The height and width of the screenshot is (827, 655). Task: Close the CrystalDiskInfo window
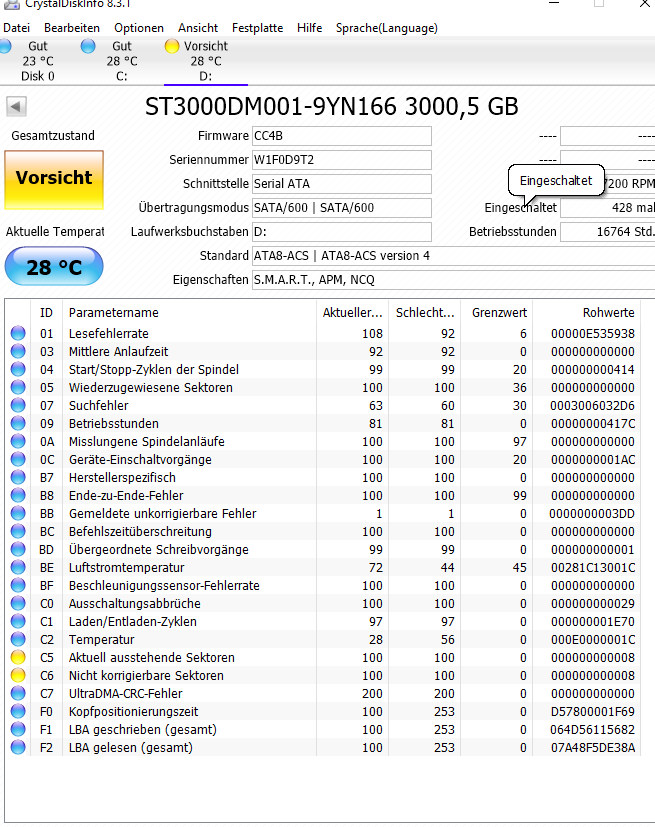click(x=644, y=4)
